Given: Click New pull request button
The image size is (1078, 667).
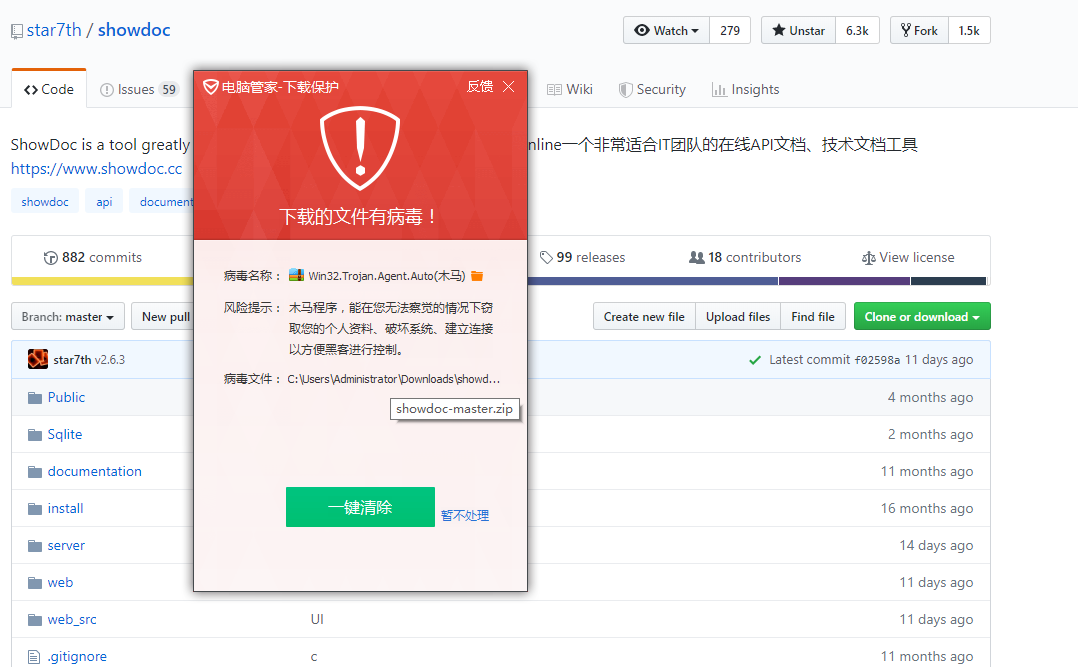Looking at the screenshot, I should pyautogui.click(x=163, y=316).
